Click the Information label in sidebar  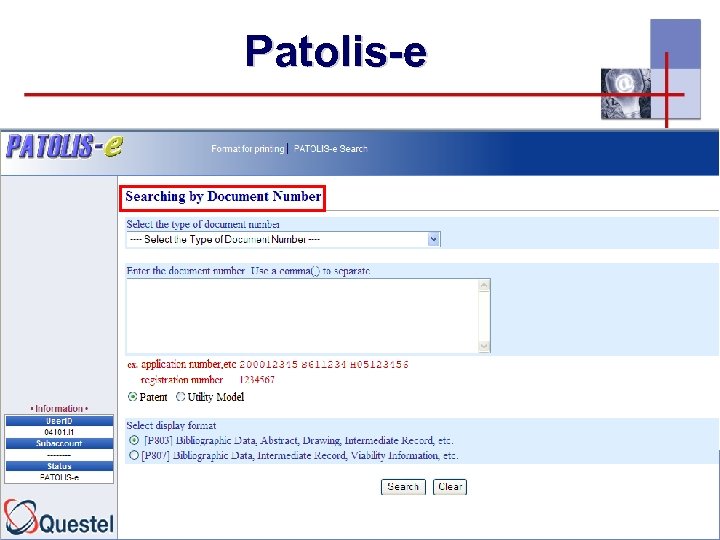click(59, 409)
